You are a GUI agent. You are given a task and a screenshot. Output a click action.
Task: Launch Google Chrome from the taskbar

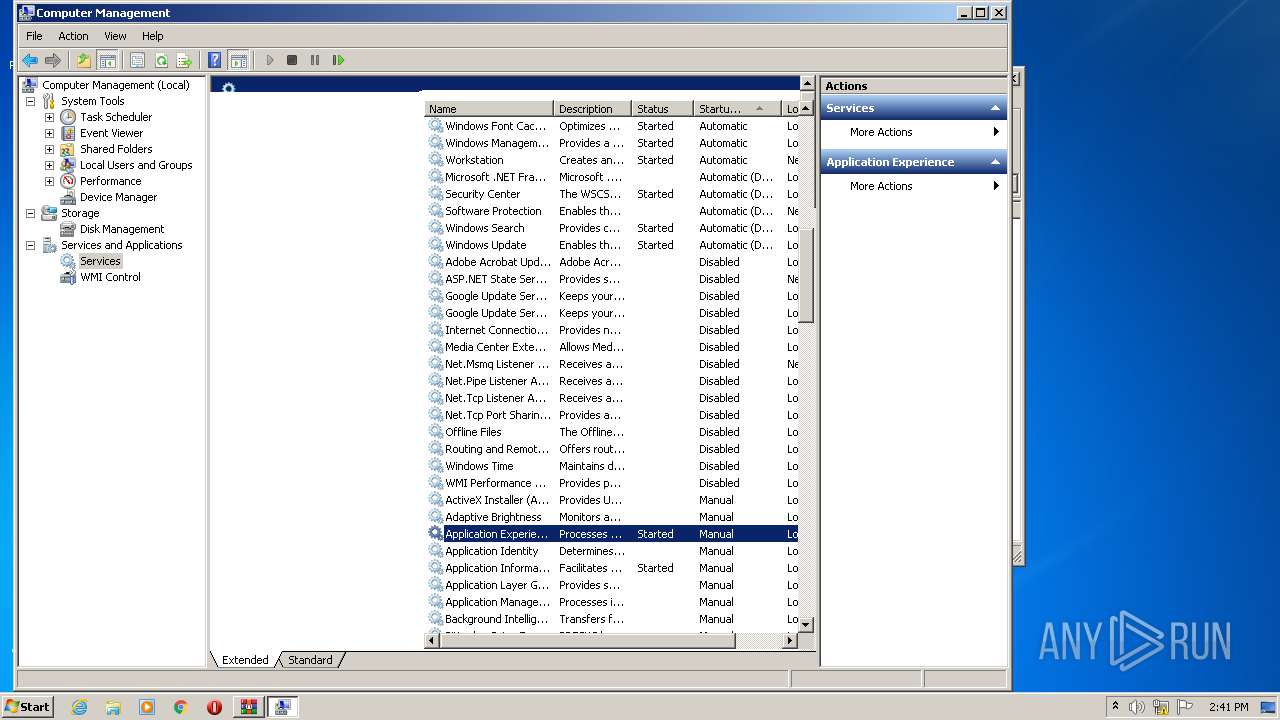pyautogui.click(x=181, y=707)
